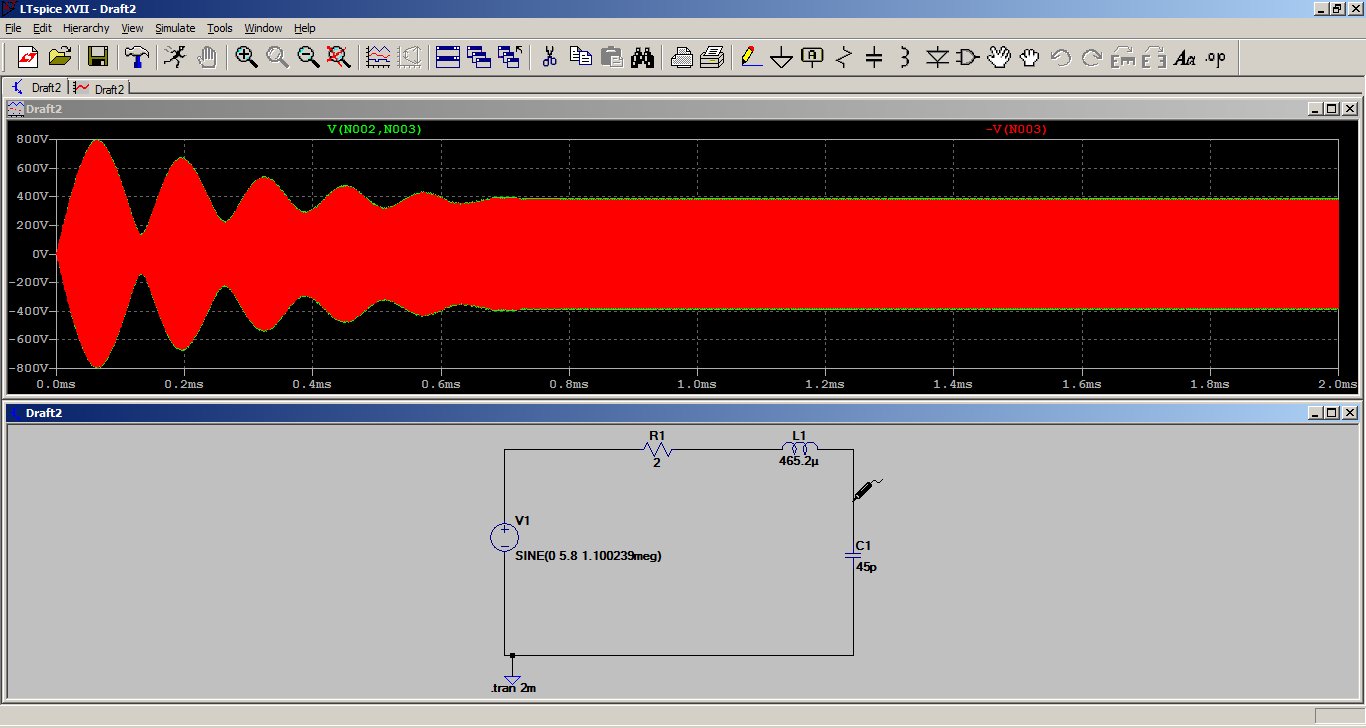Save the schematic with the floppy disk icon
Screen dimensions: 1366x728
98,57
